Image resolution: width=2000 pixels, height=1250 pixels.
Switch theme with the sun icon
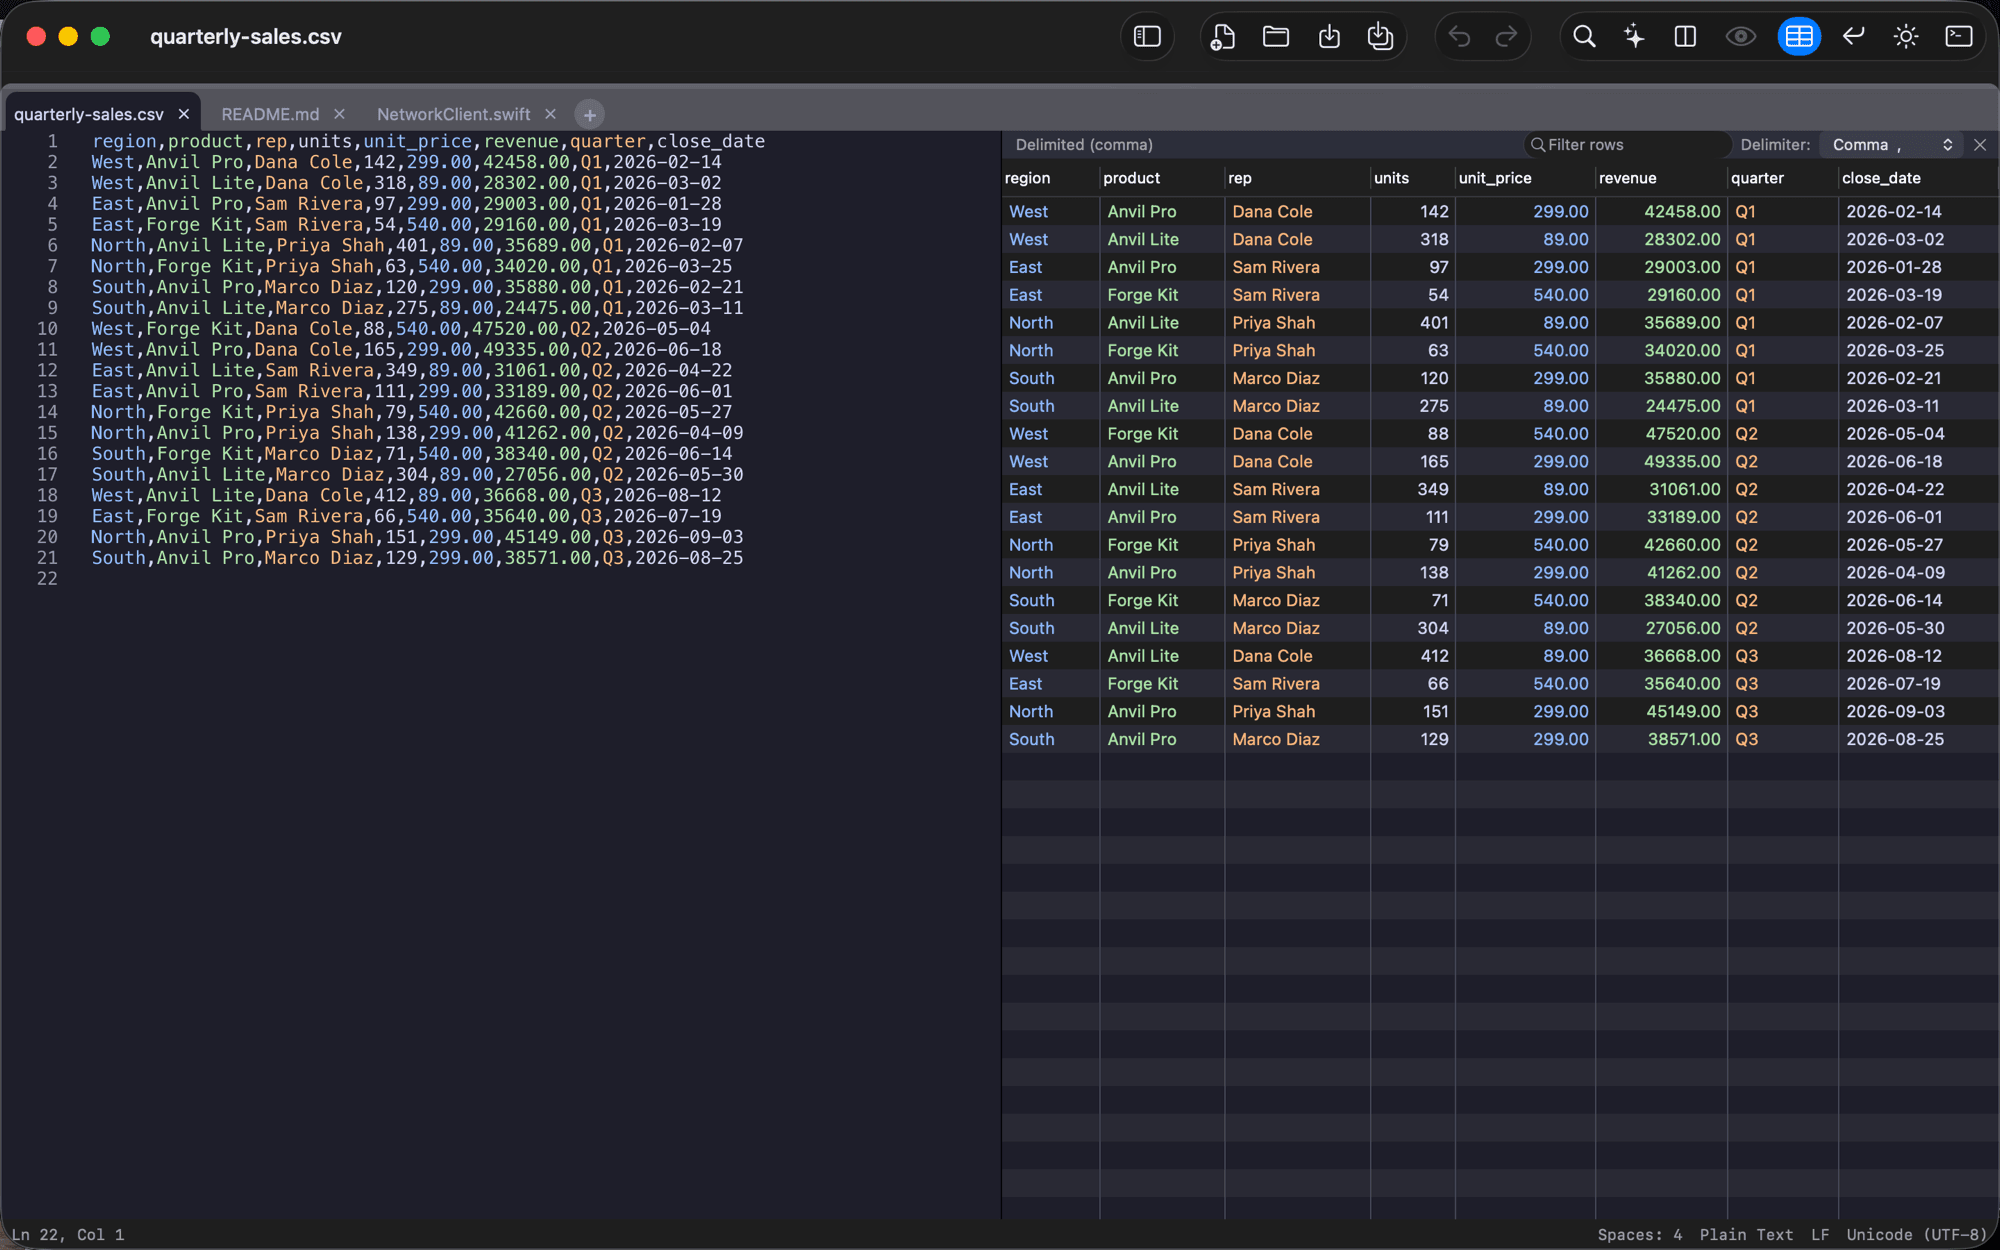[x=1905, y=37]
